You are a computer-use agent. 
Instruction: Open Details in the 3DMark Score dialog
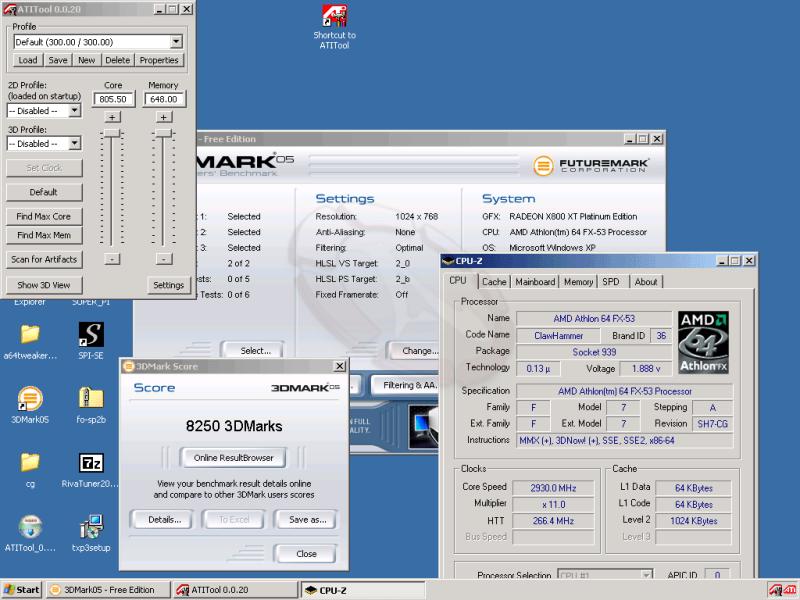point(164,520)
